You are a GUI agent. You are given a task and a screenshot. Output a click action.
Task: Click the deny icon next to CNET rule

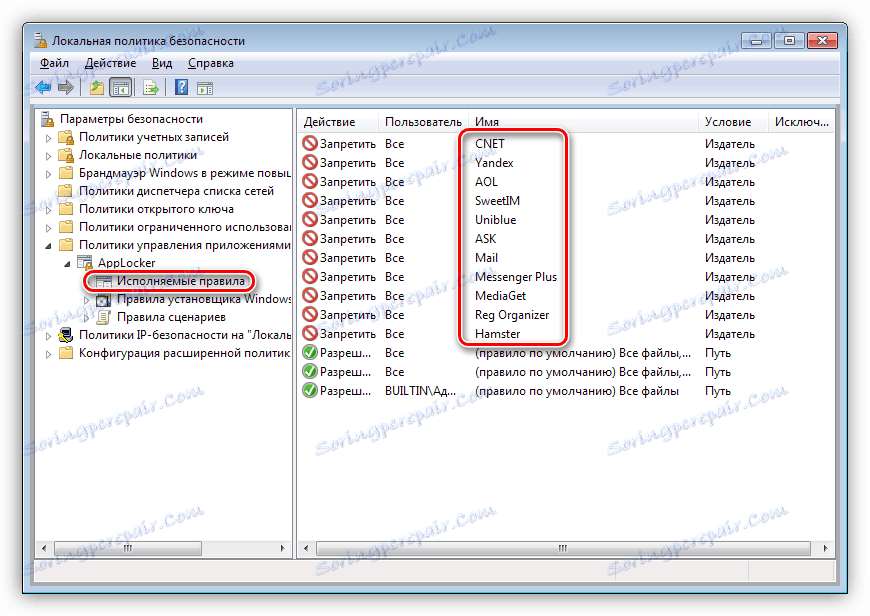click(x=307, y=143)
